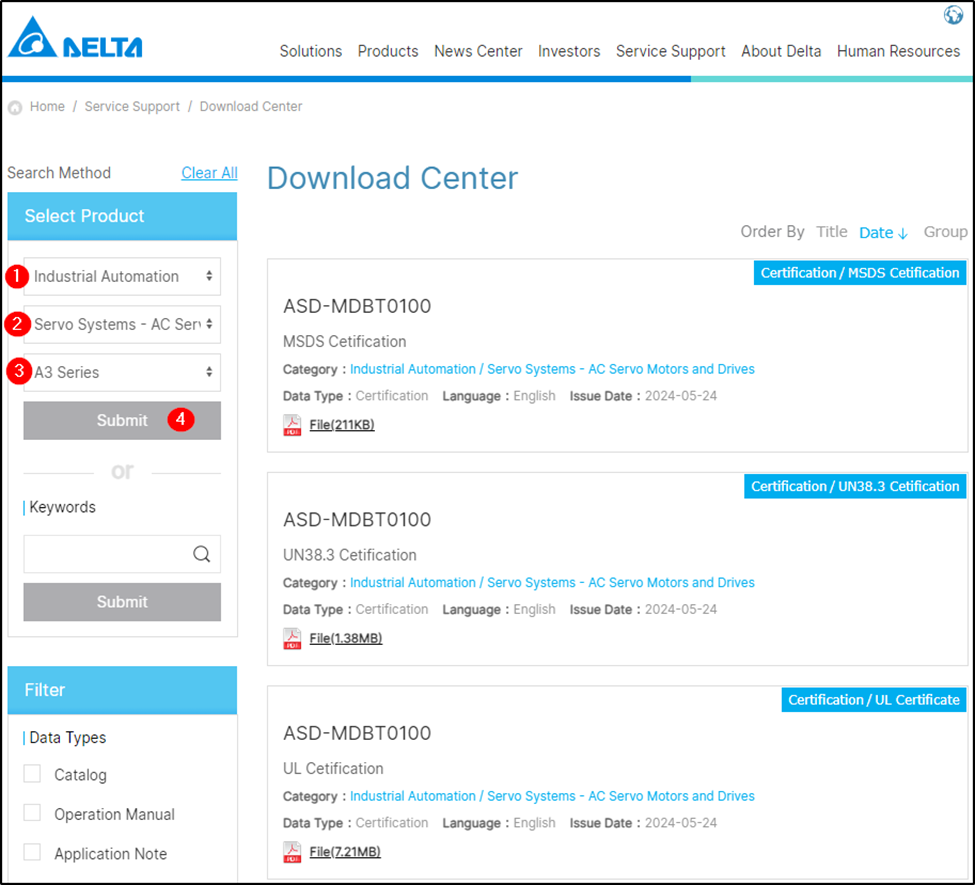Go to Service Support menu

tap(670, 51)
